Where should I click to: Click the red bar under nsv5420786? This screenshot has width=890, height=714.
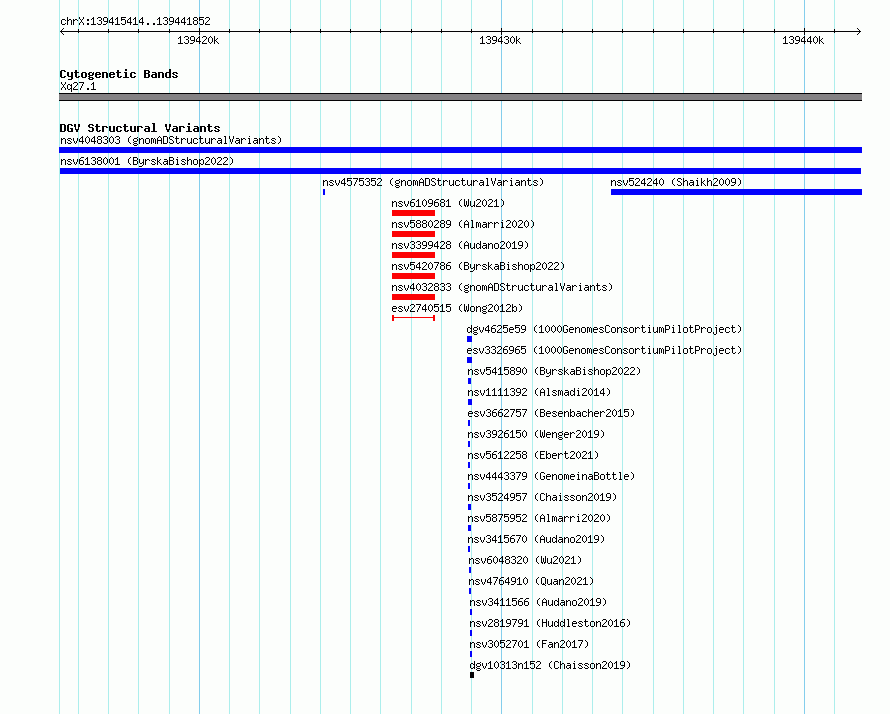point(413,276)
